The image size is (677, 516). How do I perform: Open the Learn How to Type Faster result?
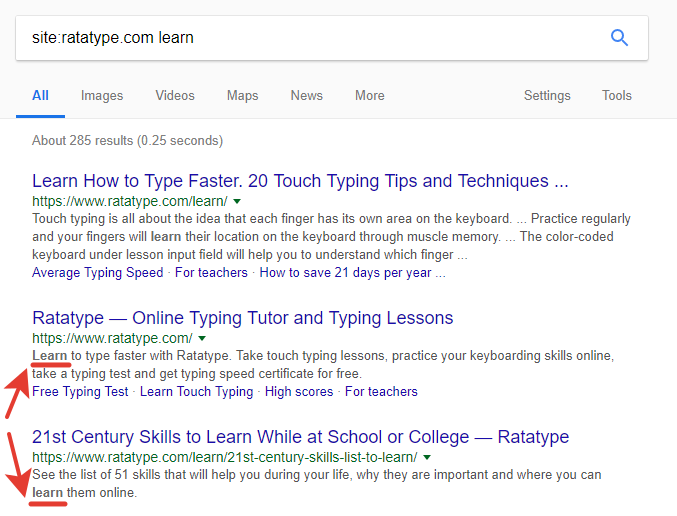click(300, 181)
